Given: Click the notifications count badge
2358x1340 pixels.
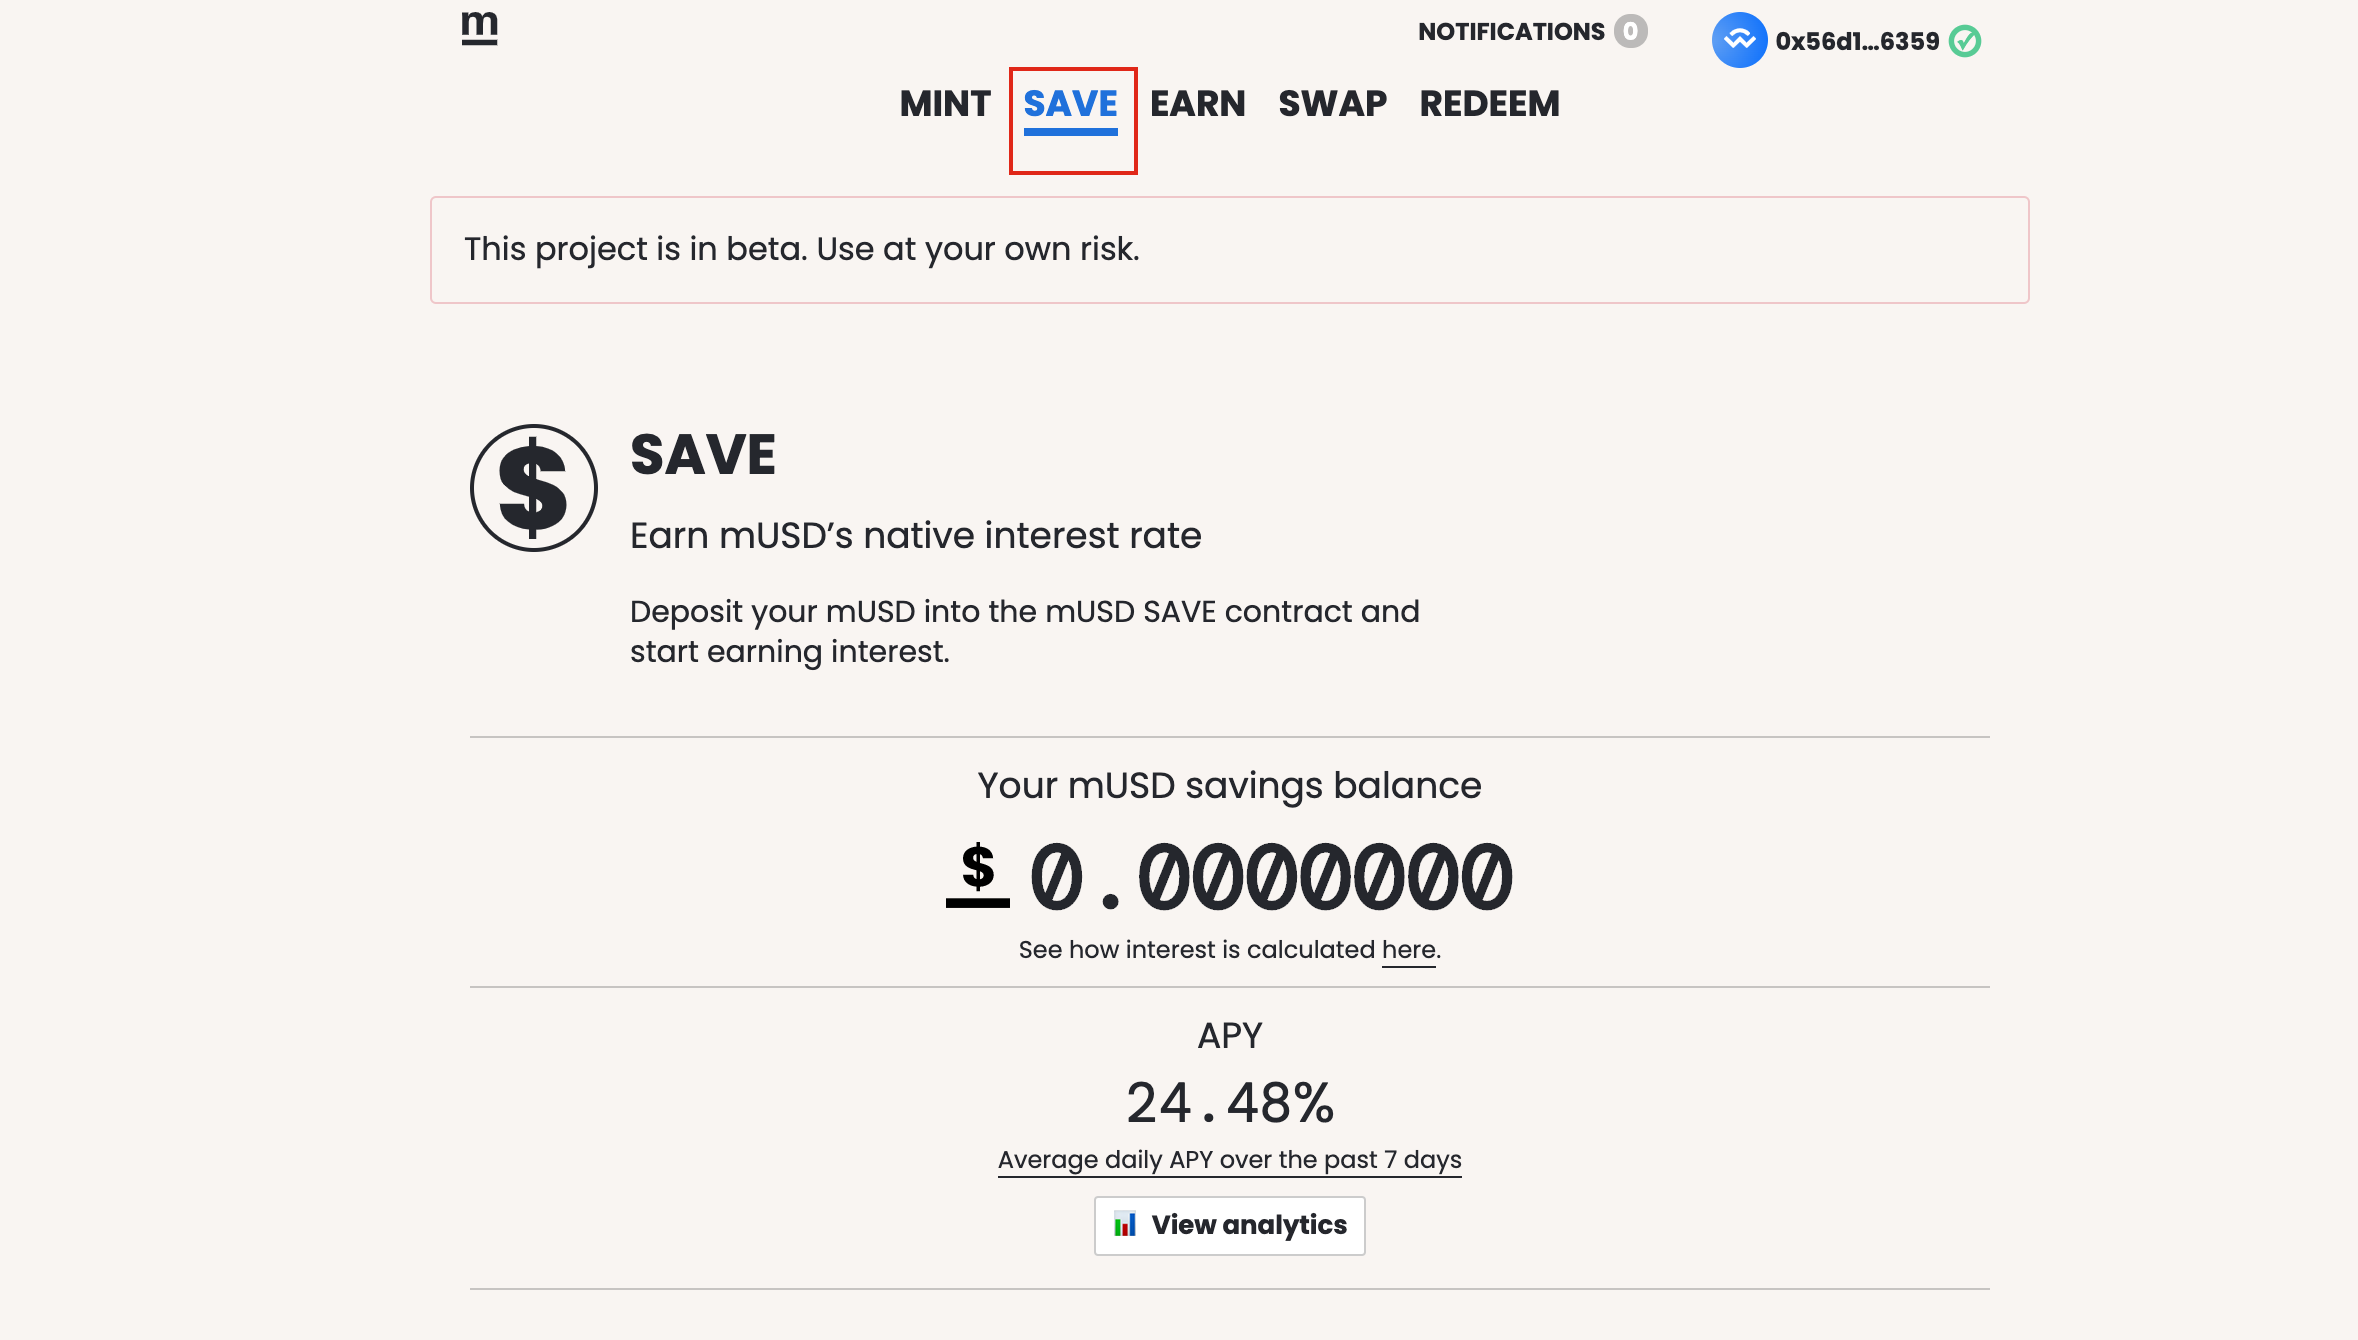Looking at the screenshot, I should coord(1630,32).
